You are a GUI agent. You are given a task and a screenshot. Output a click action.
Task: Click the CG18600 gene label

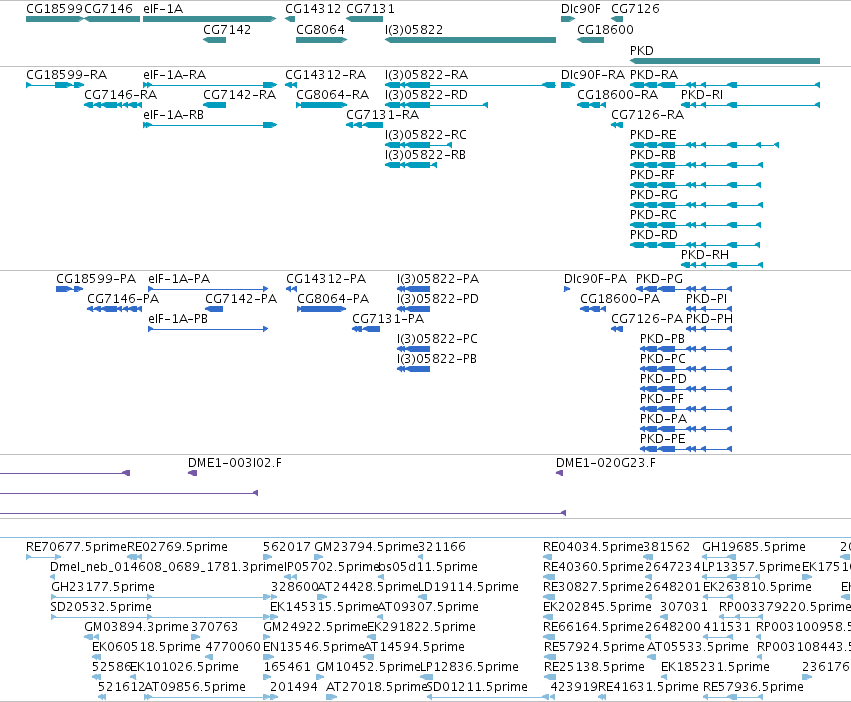pyautogui.click(x=605, y=30)
